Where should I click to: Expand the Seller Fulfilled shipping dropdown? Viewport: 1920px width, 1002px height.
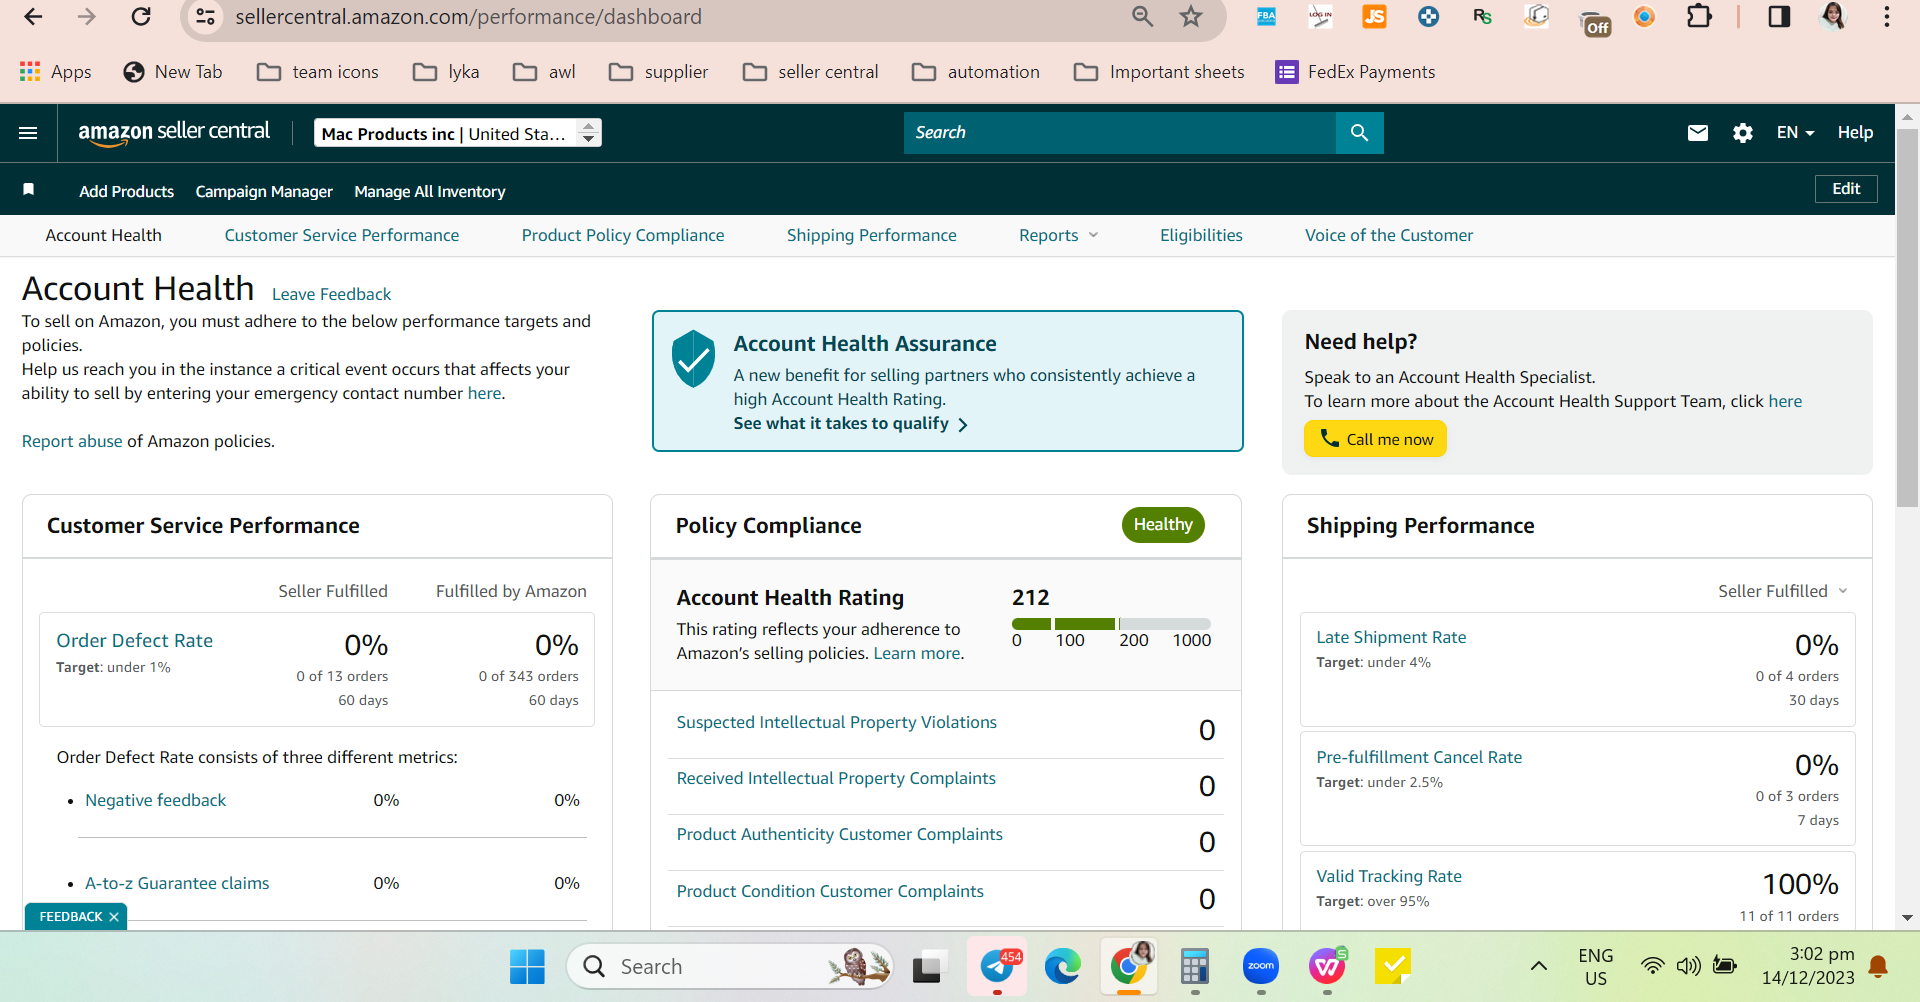tap(1783, 591)
